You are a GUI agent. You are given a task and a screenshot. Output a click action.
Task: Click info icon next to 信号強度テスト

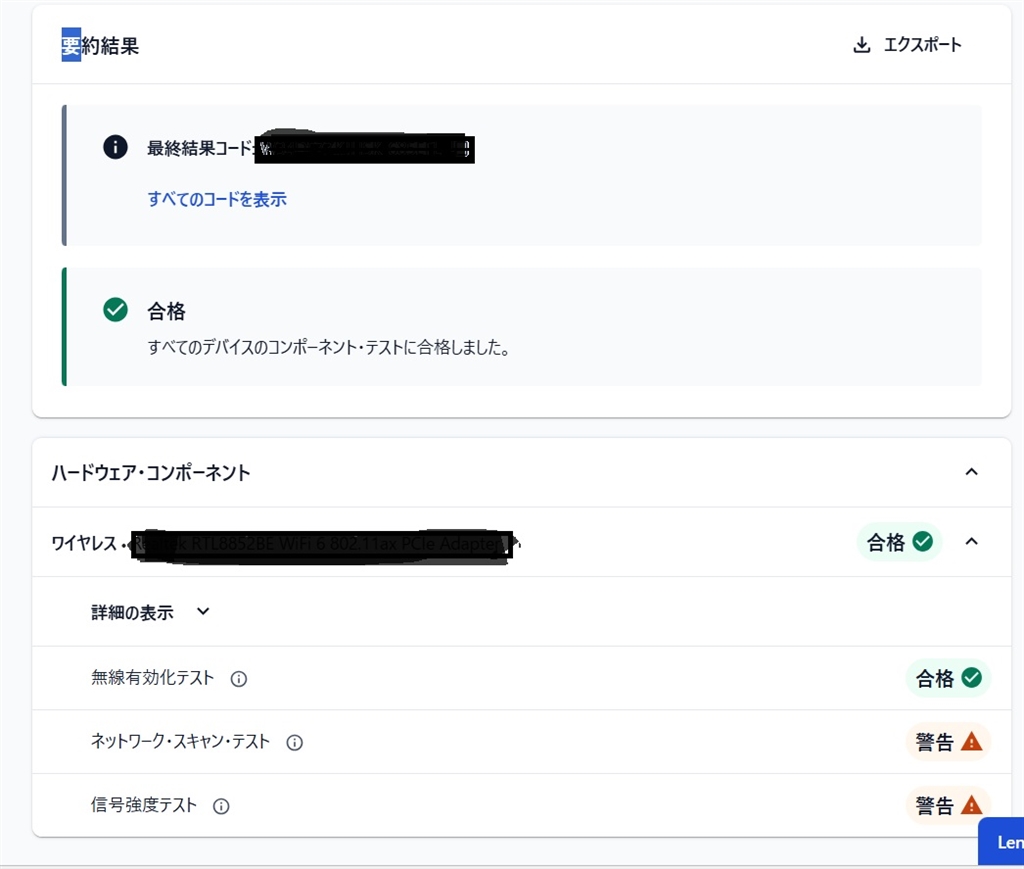[221, 806]
